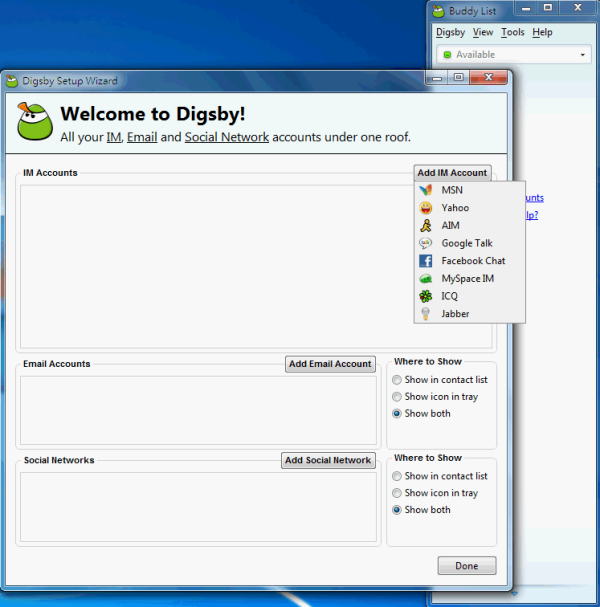
Task: Click the MySpace IM icon
Action: pyautogui.click(x=425, y=278)
